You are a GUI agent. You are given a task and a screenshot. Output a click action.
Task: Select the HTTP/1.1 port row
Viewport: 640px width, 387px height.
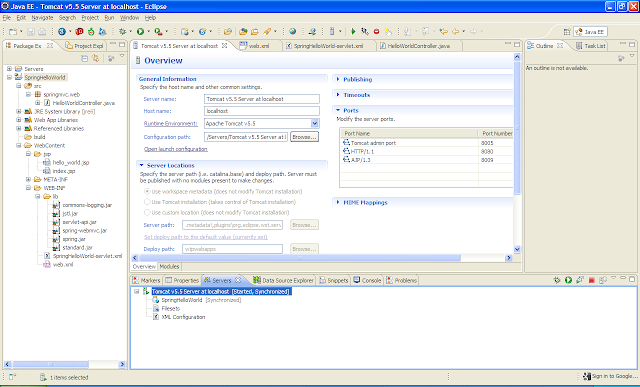click(x=426, y=151)
